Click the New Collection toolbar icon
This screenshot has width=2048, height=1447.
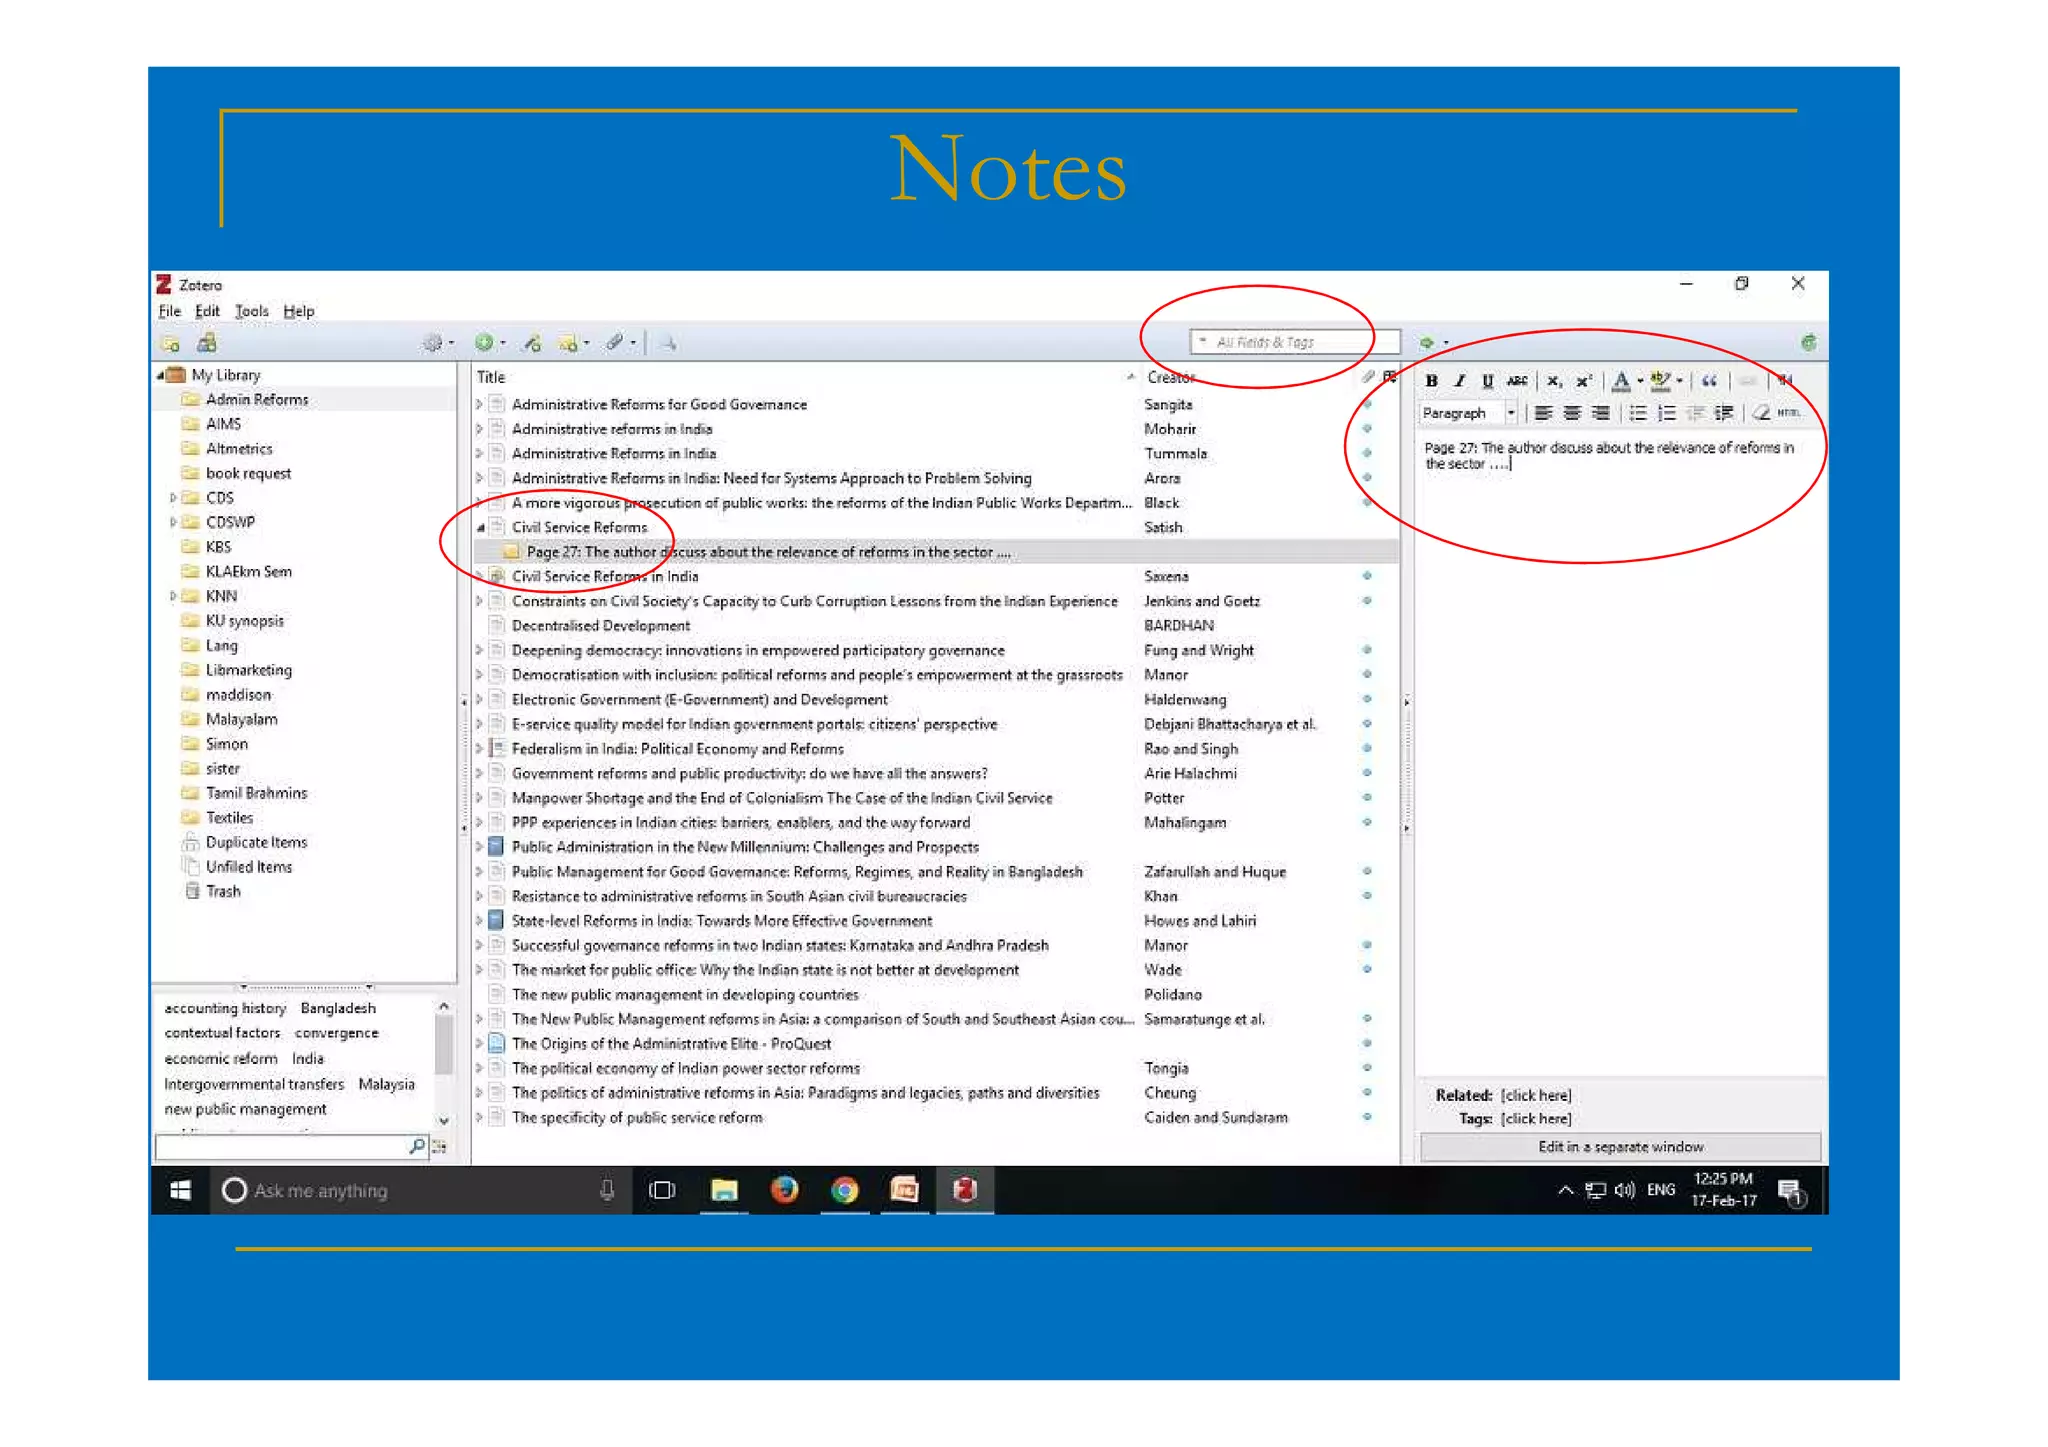[170, 344]
